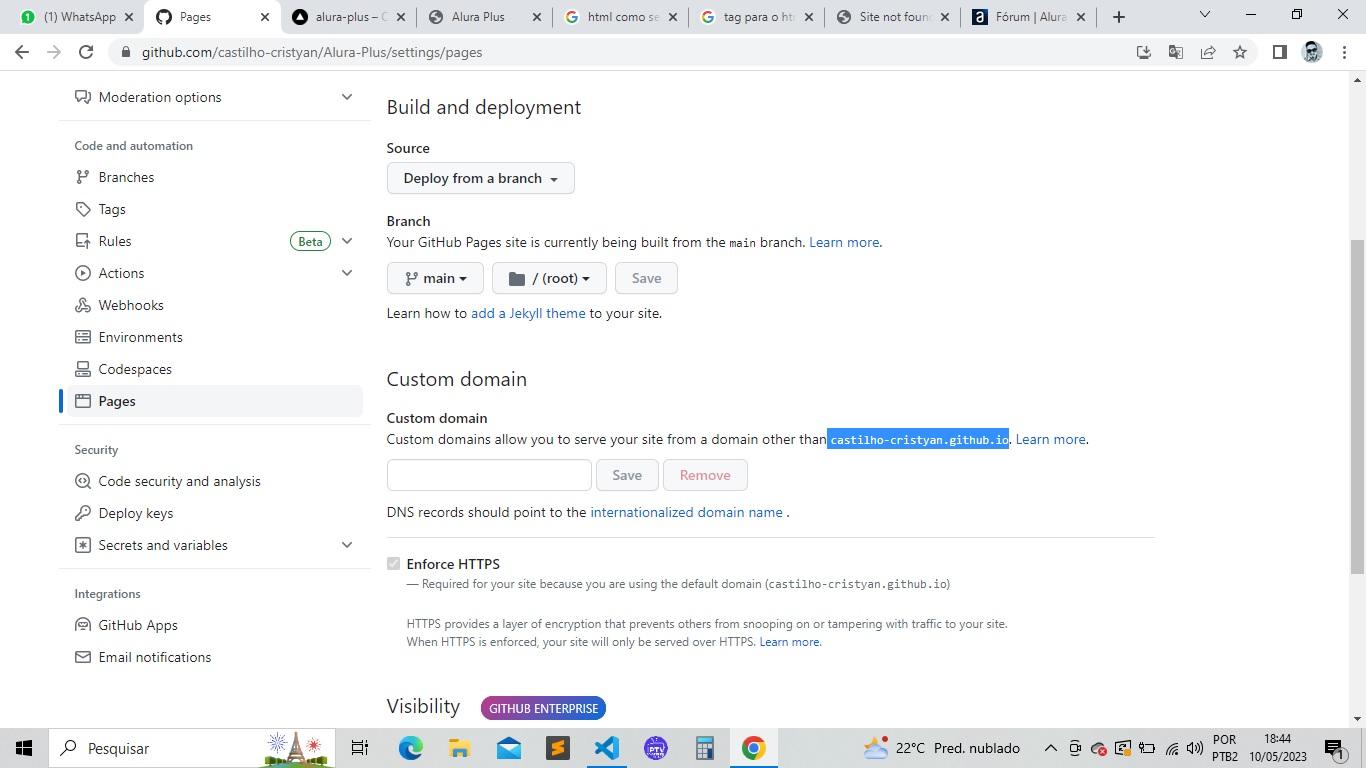Select the Moderation options icon
The height and width of the screenshot is (768, 1366).
(x=83, y=97)
